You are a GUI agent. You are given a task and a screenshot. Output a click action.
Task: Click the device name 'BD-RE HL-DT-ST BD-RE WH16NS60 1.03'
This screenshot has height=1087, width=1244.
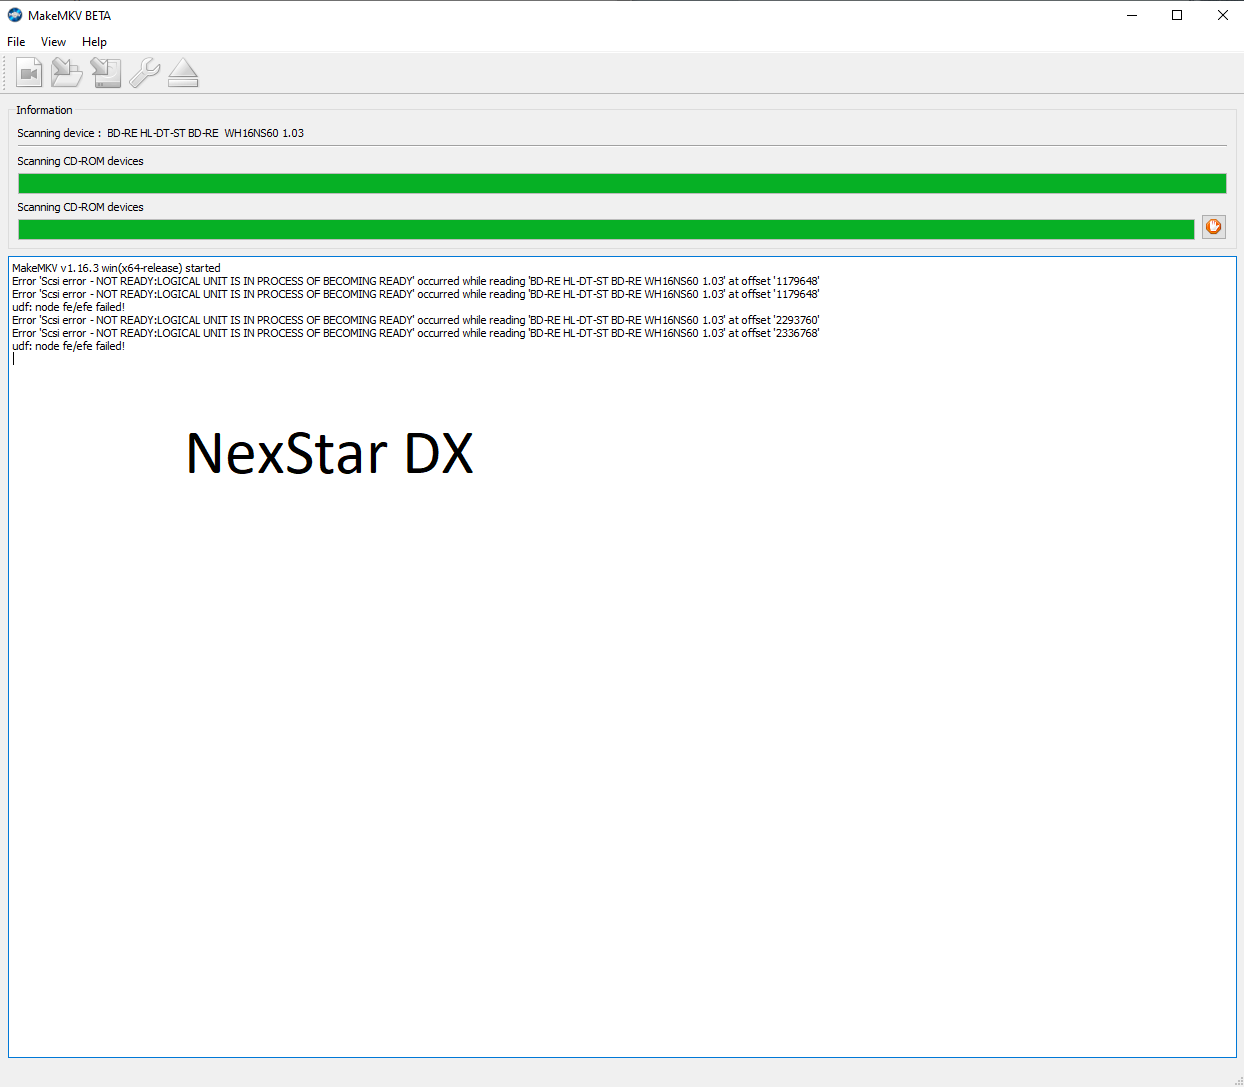(205, 133)
